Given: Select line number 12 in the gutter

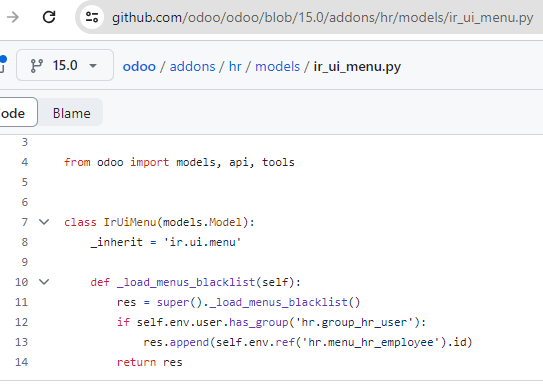Looking at the screenshot, I should [x=21, y=322].
